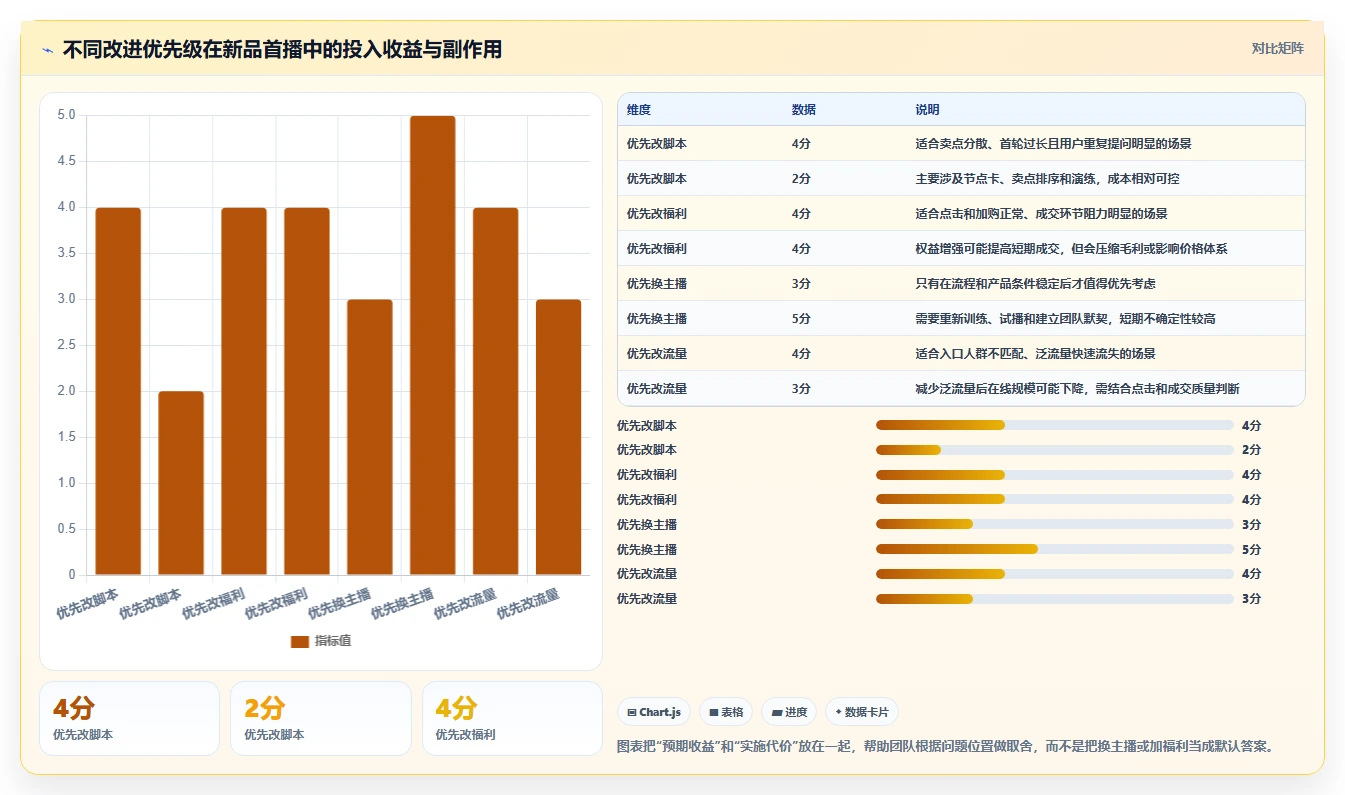Select the 表格 tag label

[732, 712]
